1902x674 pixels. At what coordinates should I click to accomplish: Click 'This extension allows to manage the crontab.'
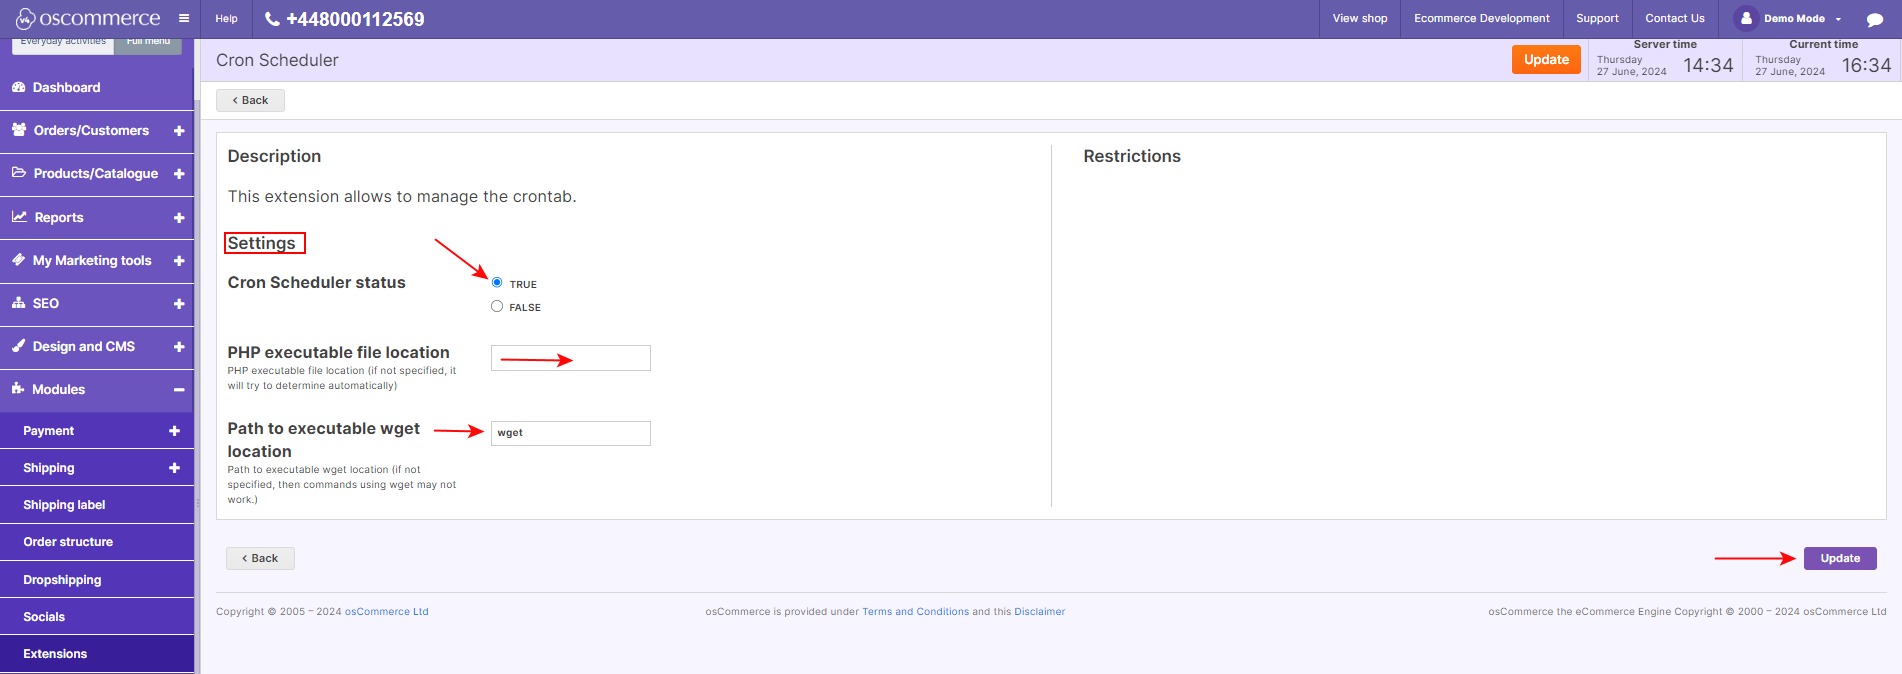(x=402, y=196)
